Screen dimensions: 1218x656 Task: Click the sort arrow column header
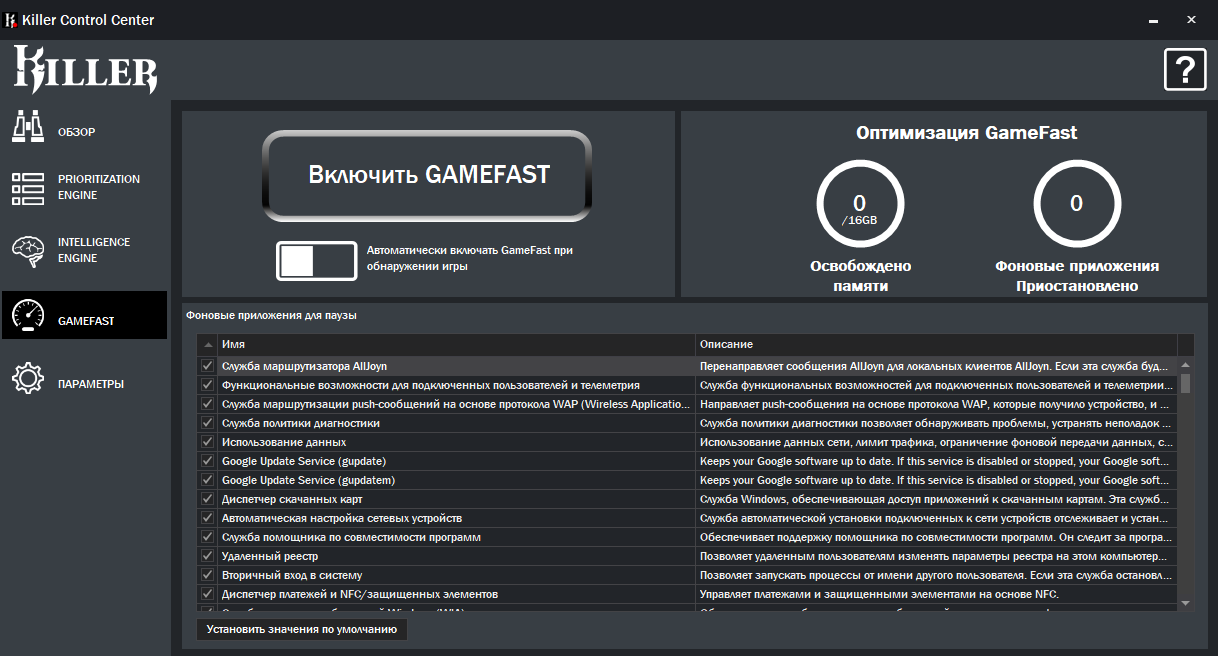click(x=208, y=344)
